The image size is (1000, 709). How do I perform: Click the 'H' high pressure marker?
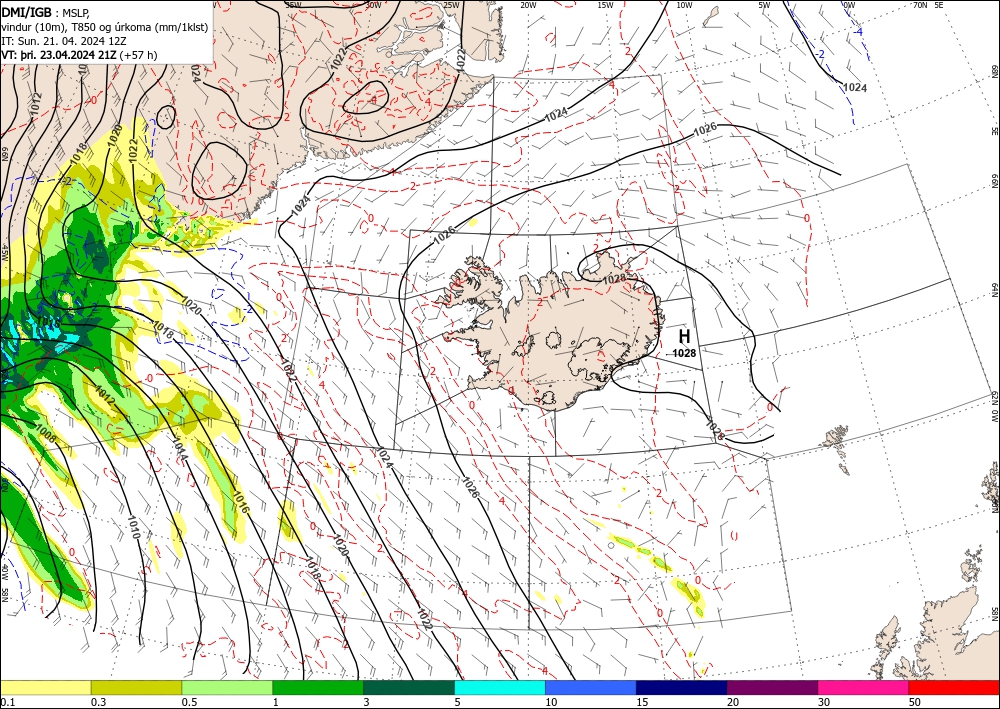(x=684, y=336)
